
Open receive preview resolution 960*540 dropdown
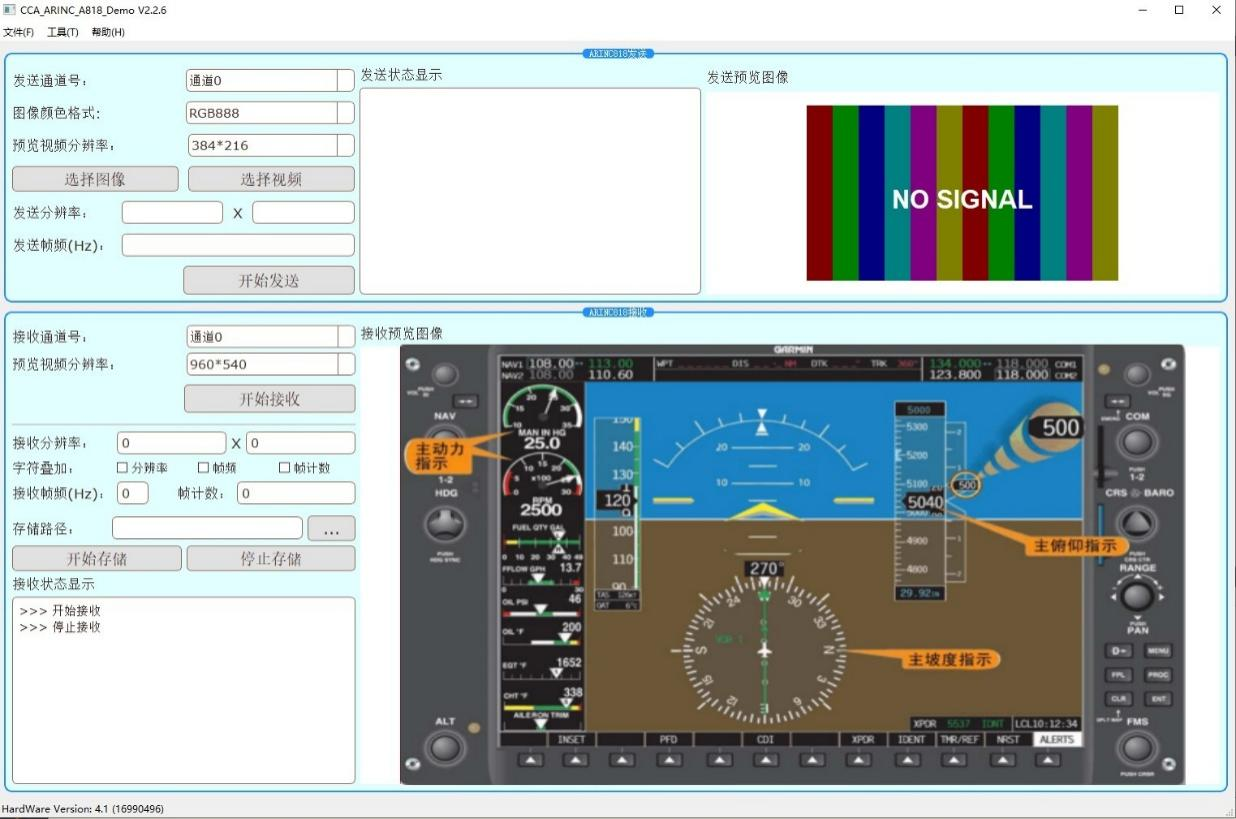tap(346, 364)
